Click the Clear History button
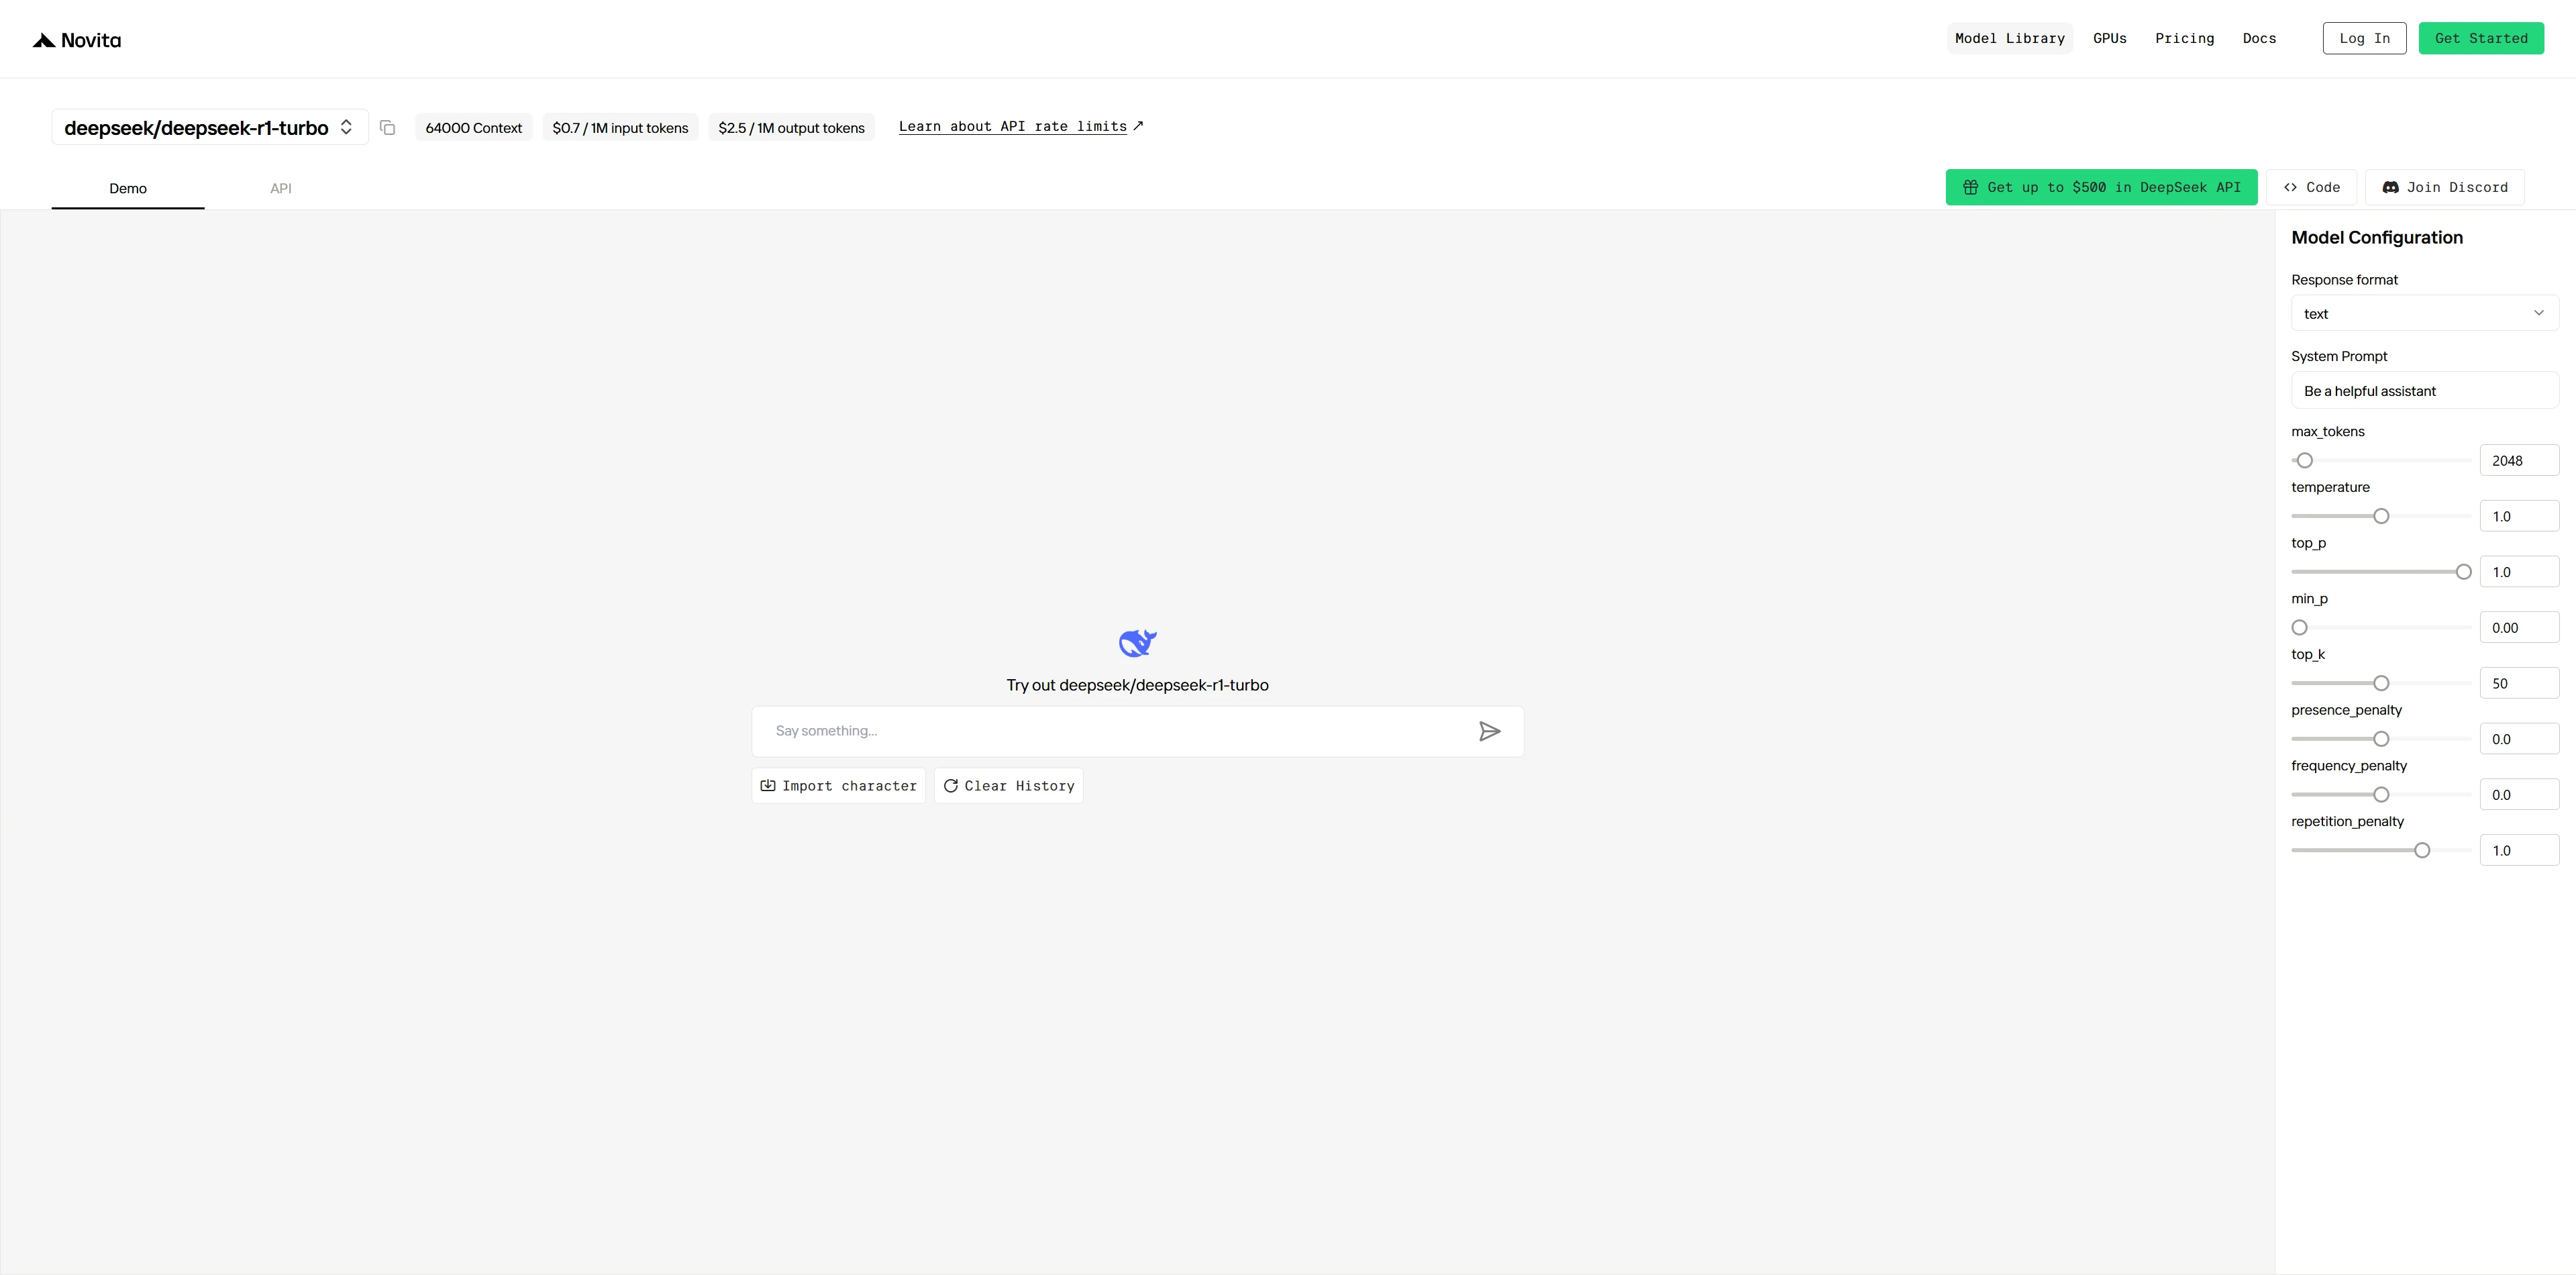This screenshot has width=2576, height=1275. [x=1008, y=786]
